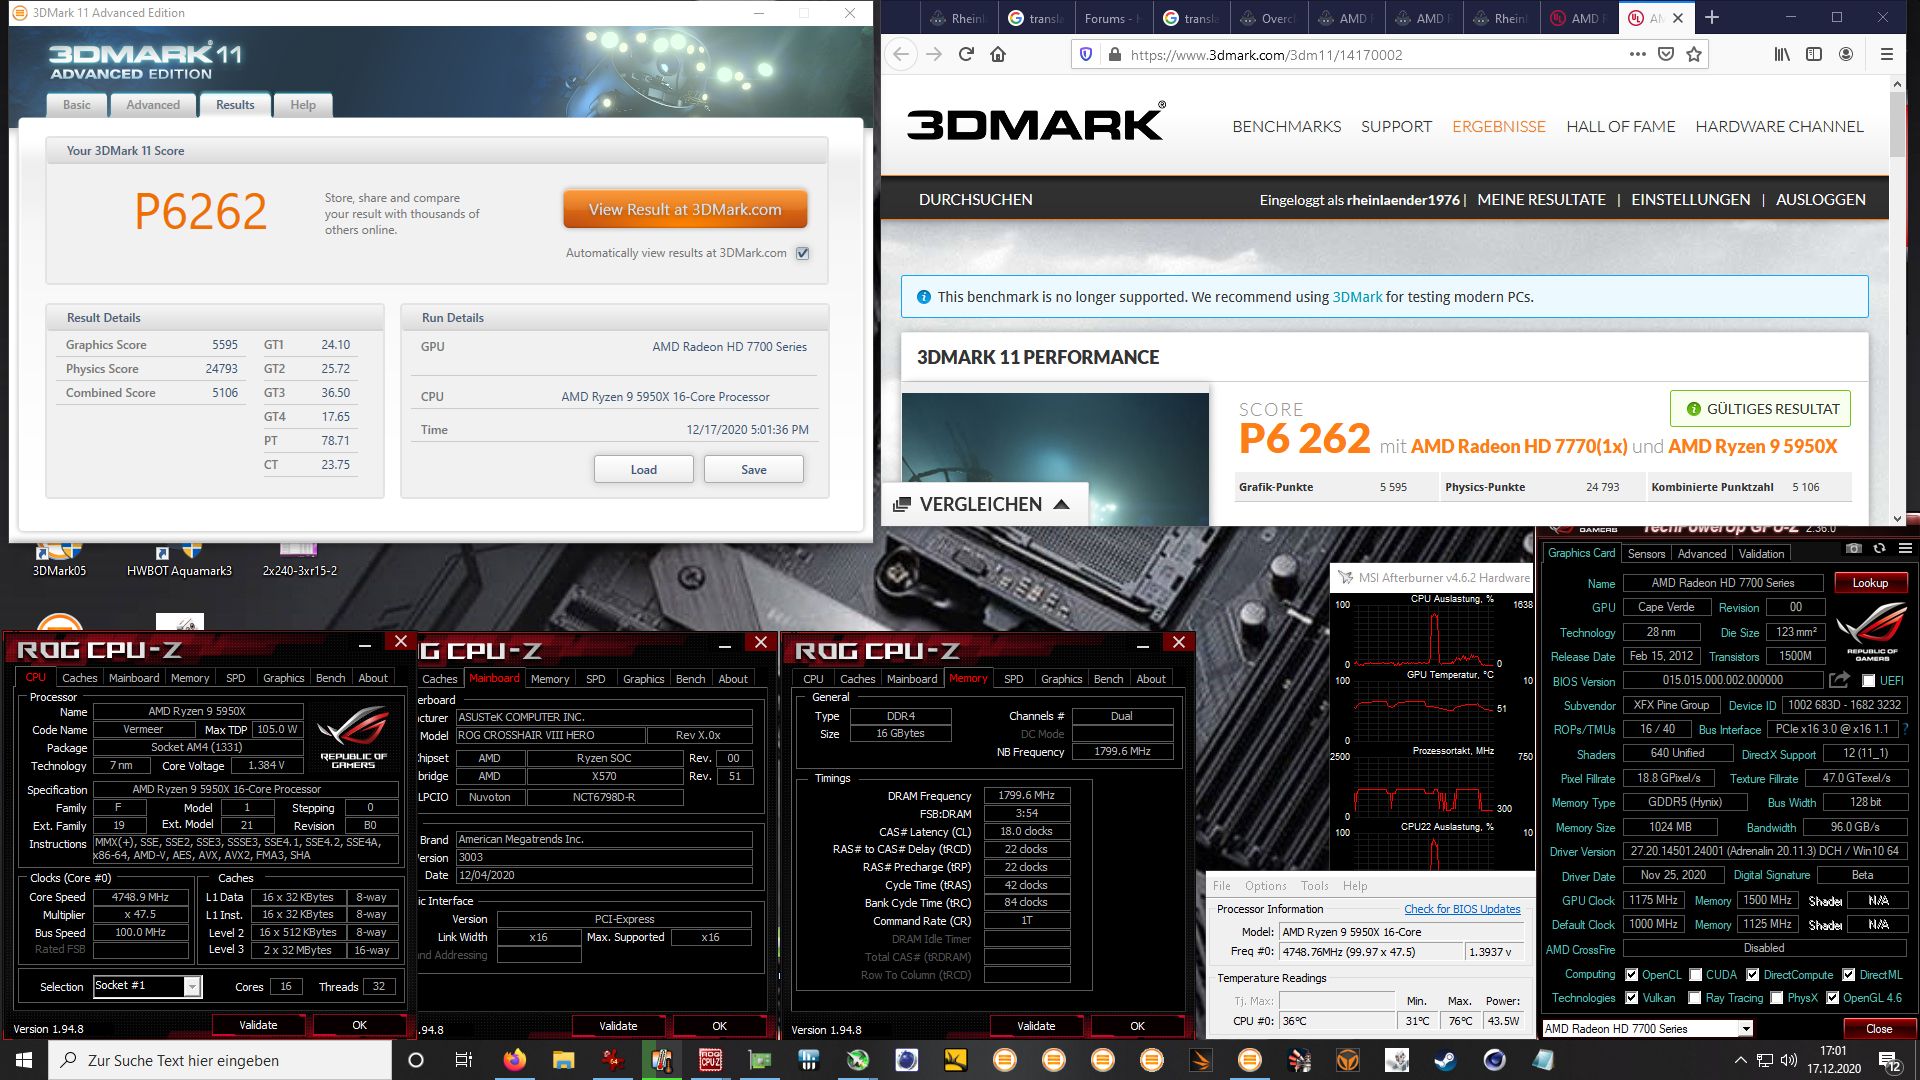Close GPU-Z with Close button

click(x=1879, y=1029)
